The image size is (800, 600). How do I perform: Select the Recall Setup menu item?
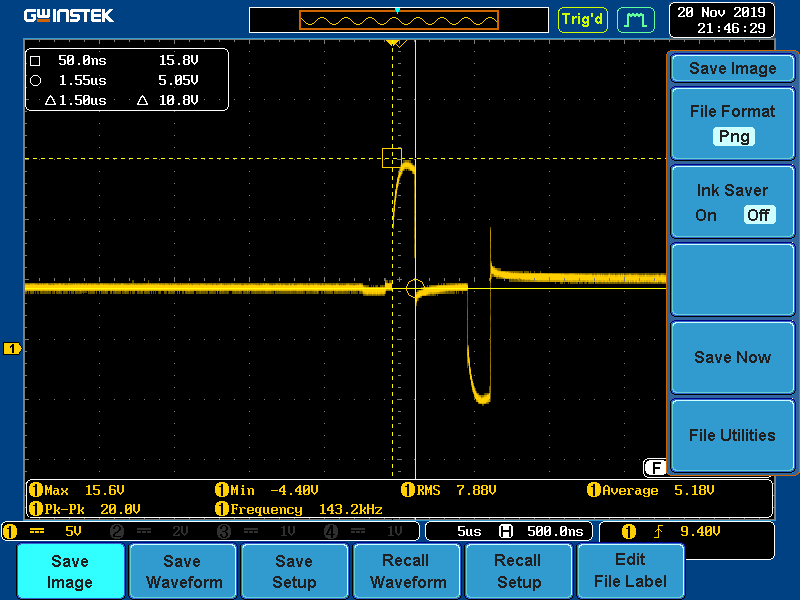[518, 572]
